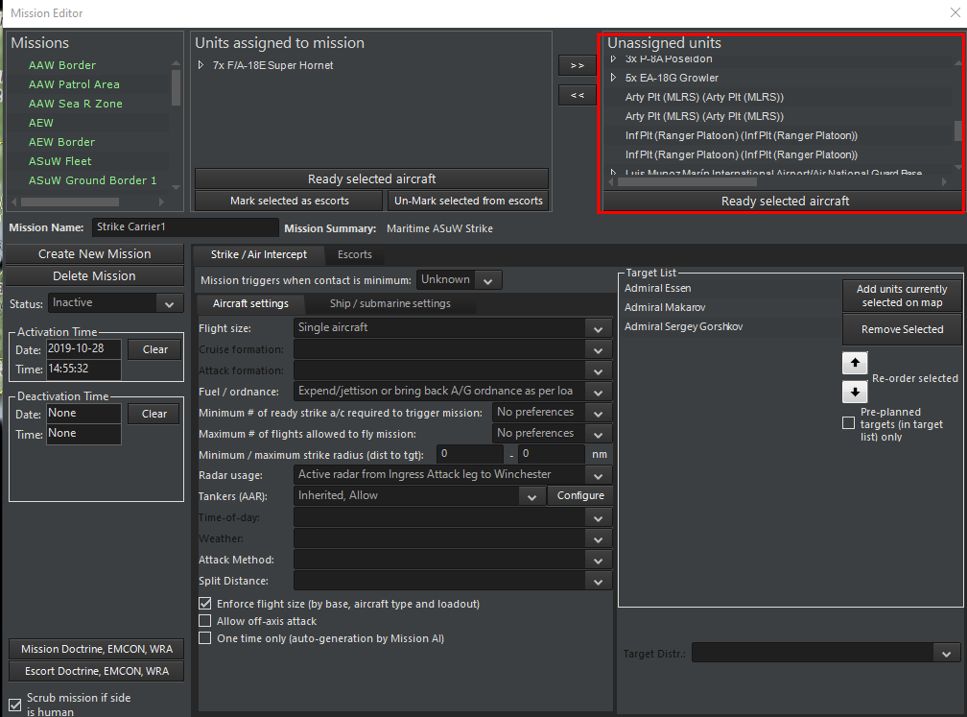Select AAW Patrol Area mission
The width and height of the screenshot is (967, 717).
click(x=74, y=84)
